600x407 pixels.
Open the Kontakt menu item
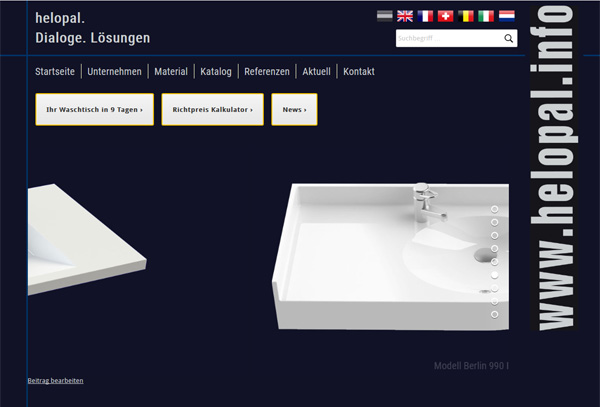pyautogui.click(x=359, y=72)
